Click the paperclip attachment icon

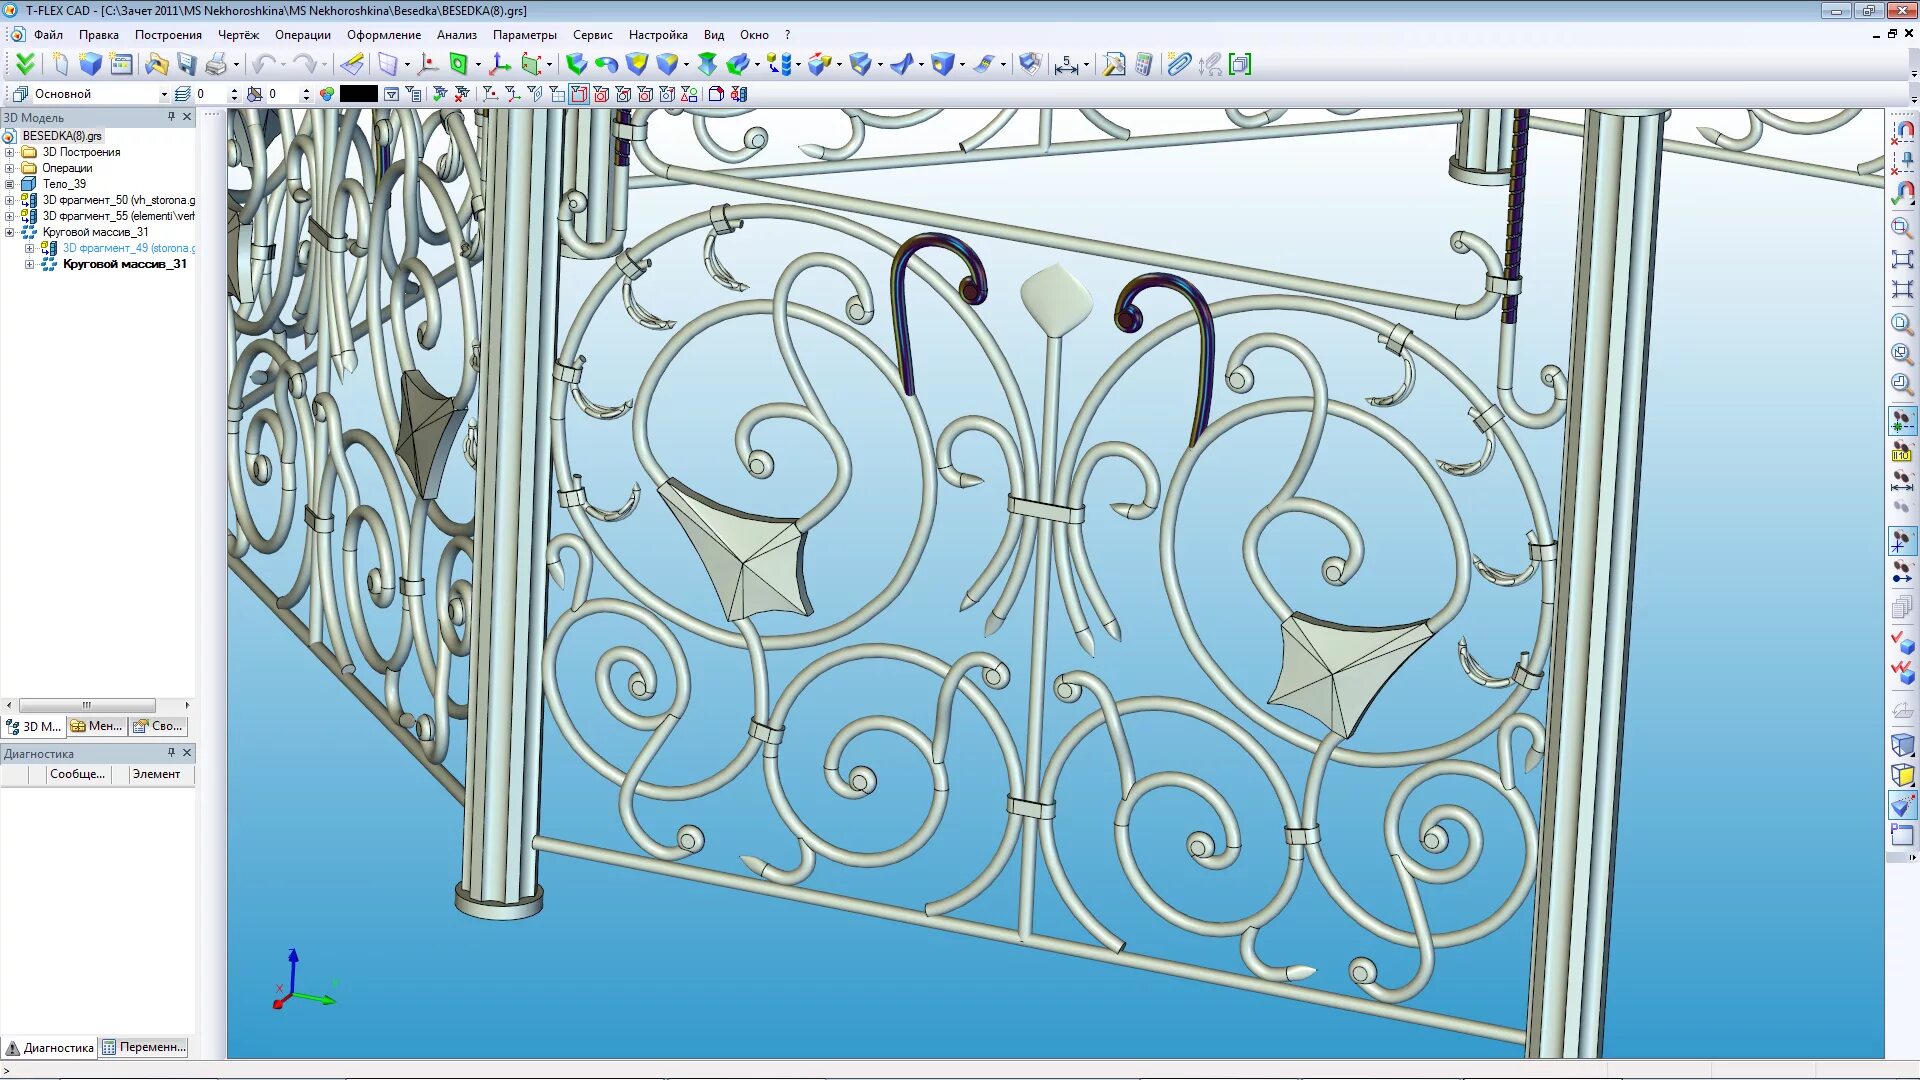(x=1179, y=65)
